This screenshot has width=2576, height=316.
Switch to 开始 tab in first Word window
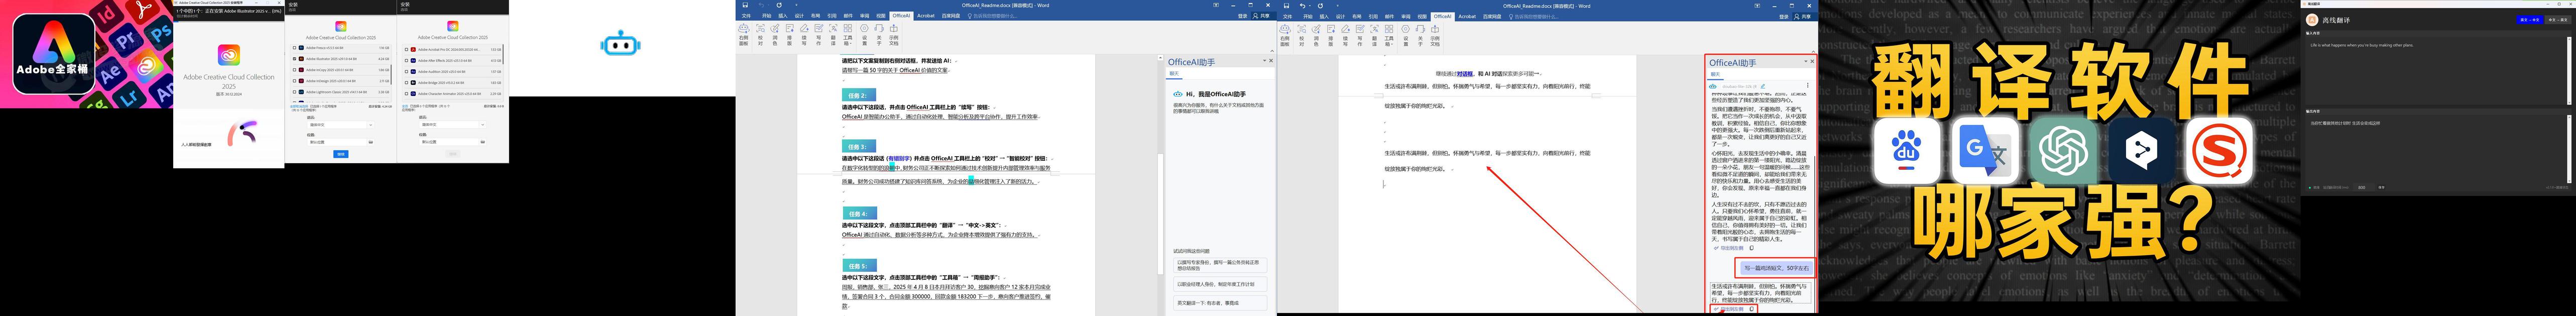[x=767, y=16]
